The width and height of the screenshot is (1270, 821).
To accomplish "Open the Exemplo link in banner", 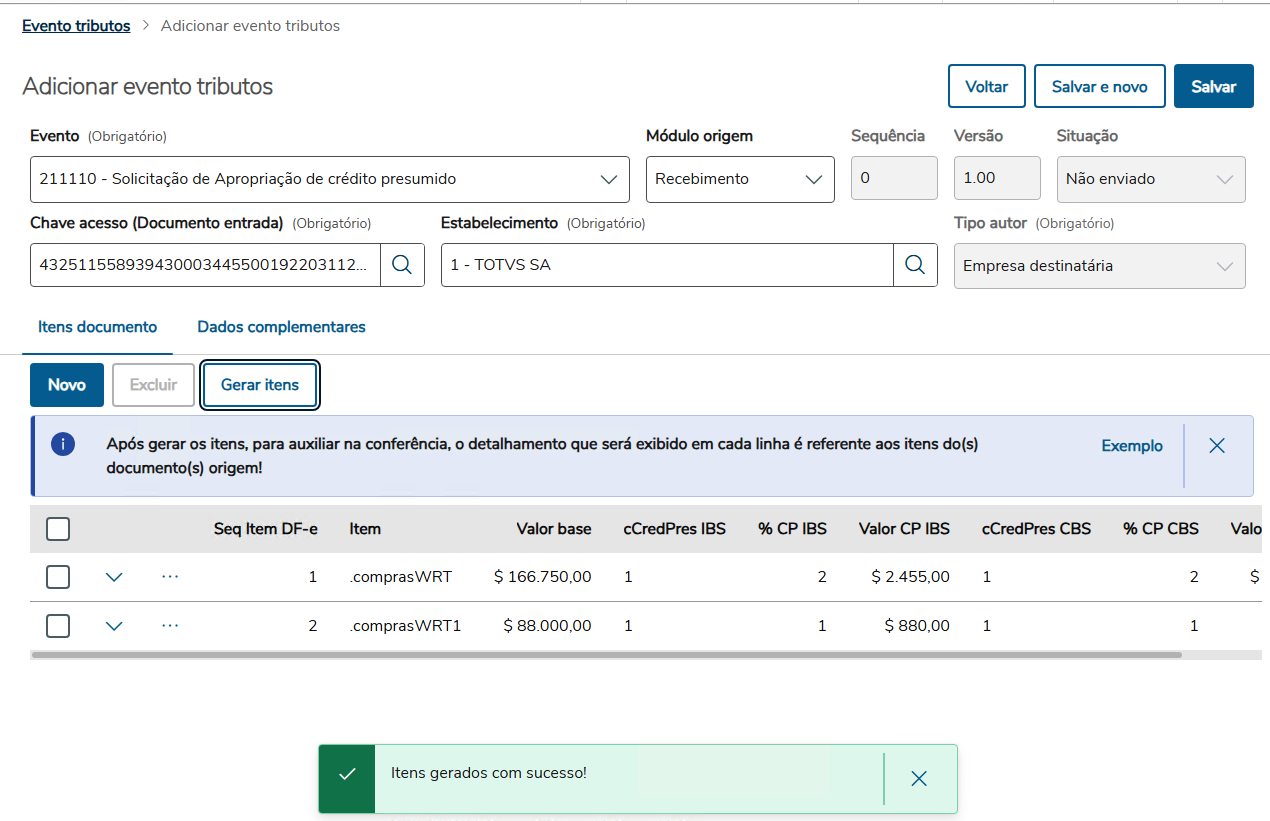I will pyautogui.click(x=1132, y=446).
